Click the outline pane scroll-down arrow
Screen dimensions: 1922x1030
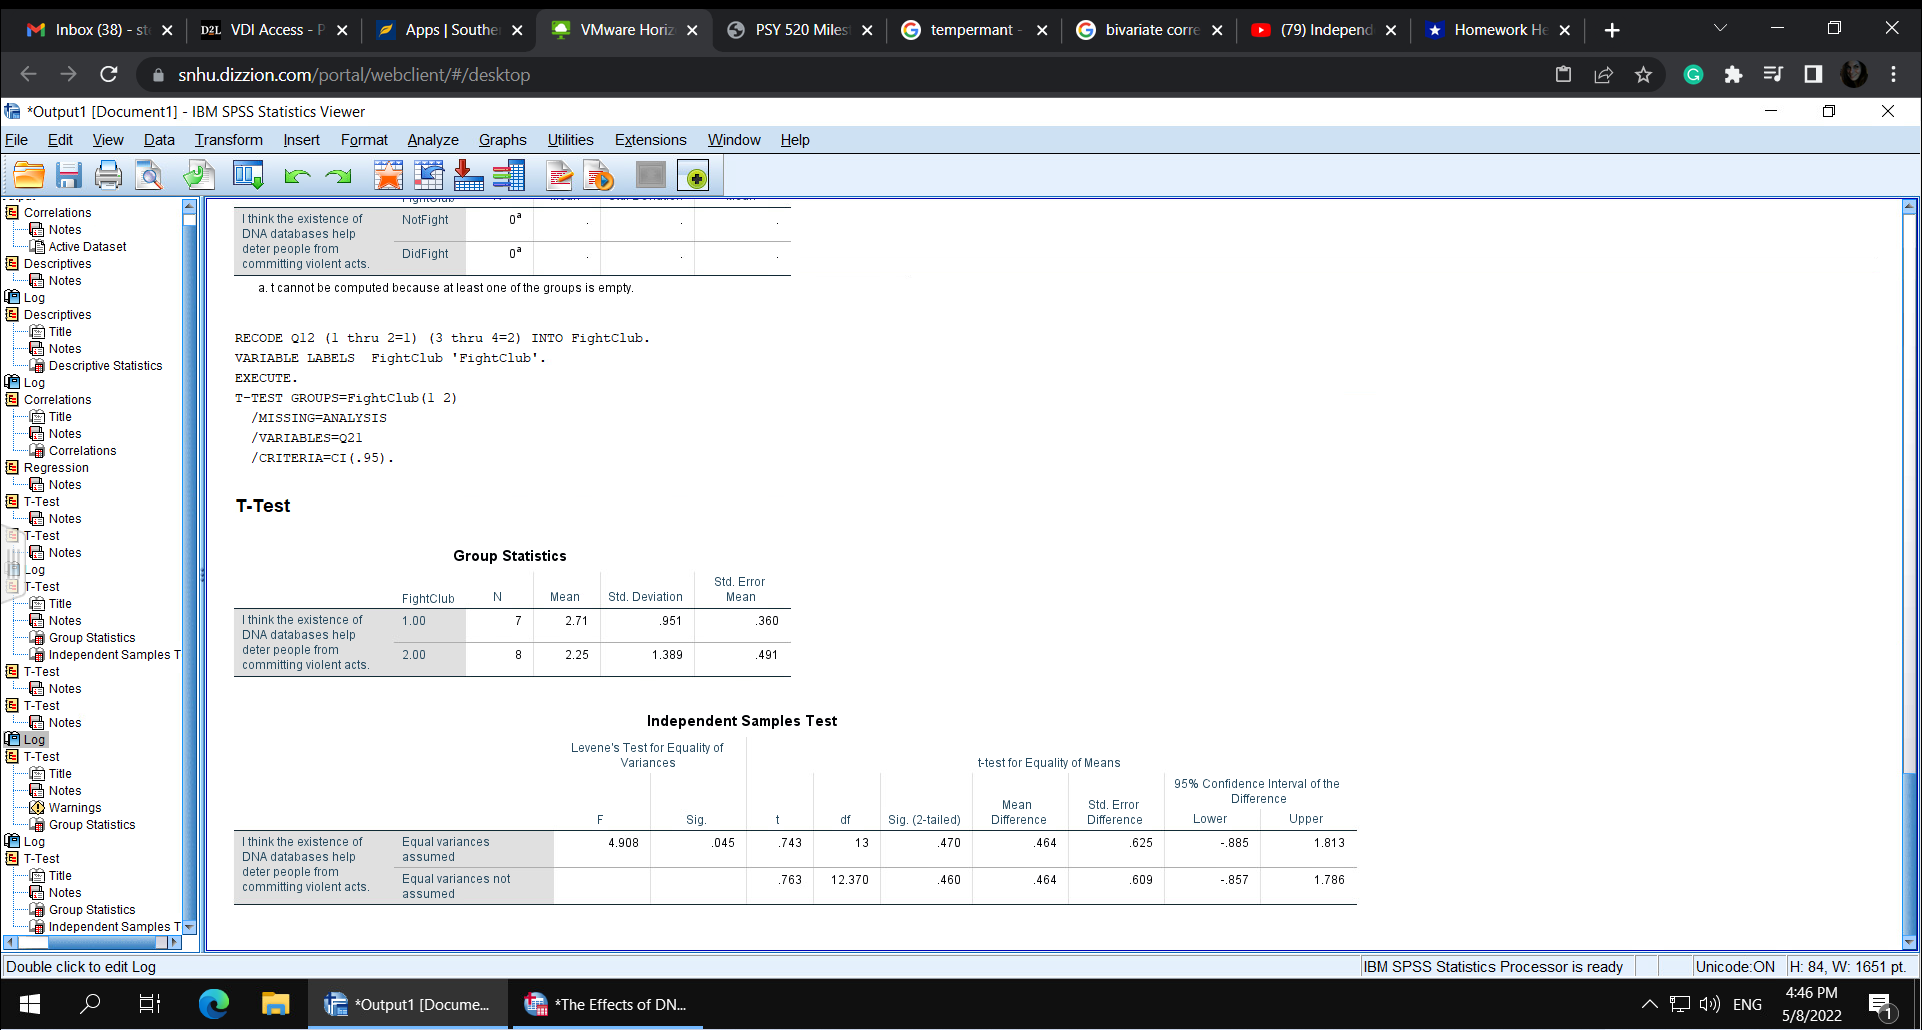189,927
